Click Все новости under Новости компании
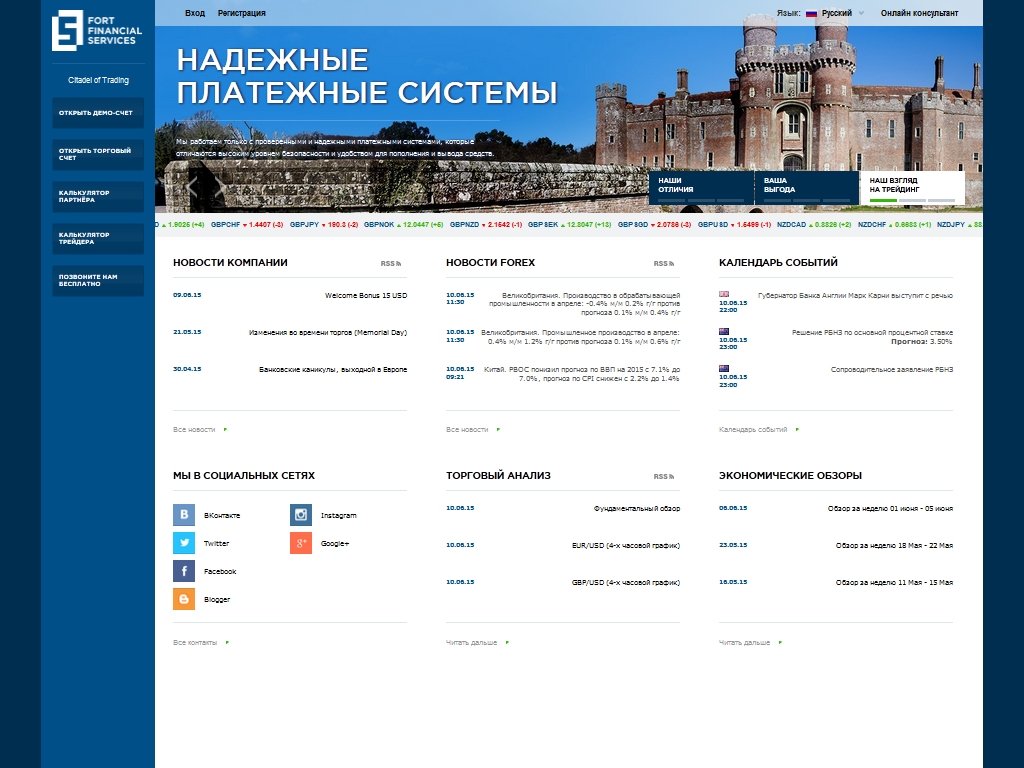Screen dimensions: 1024x768 [x=195, y=429]
